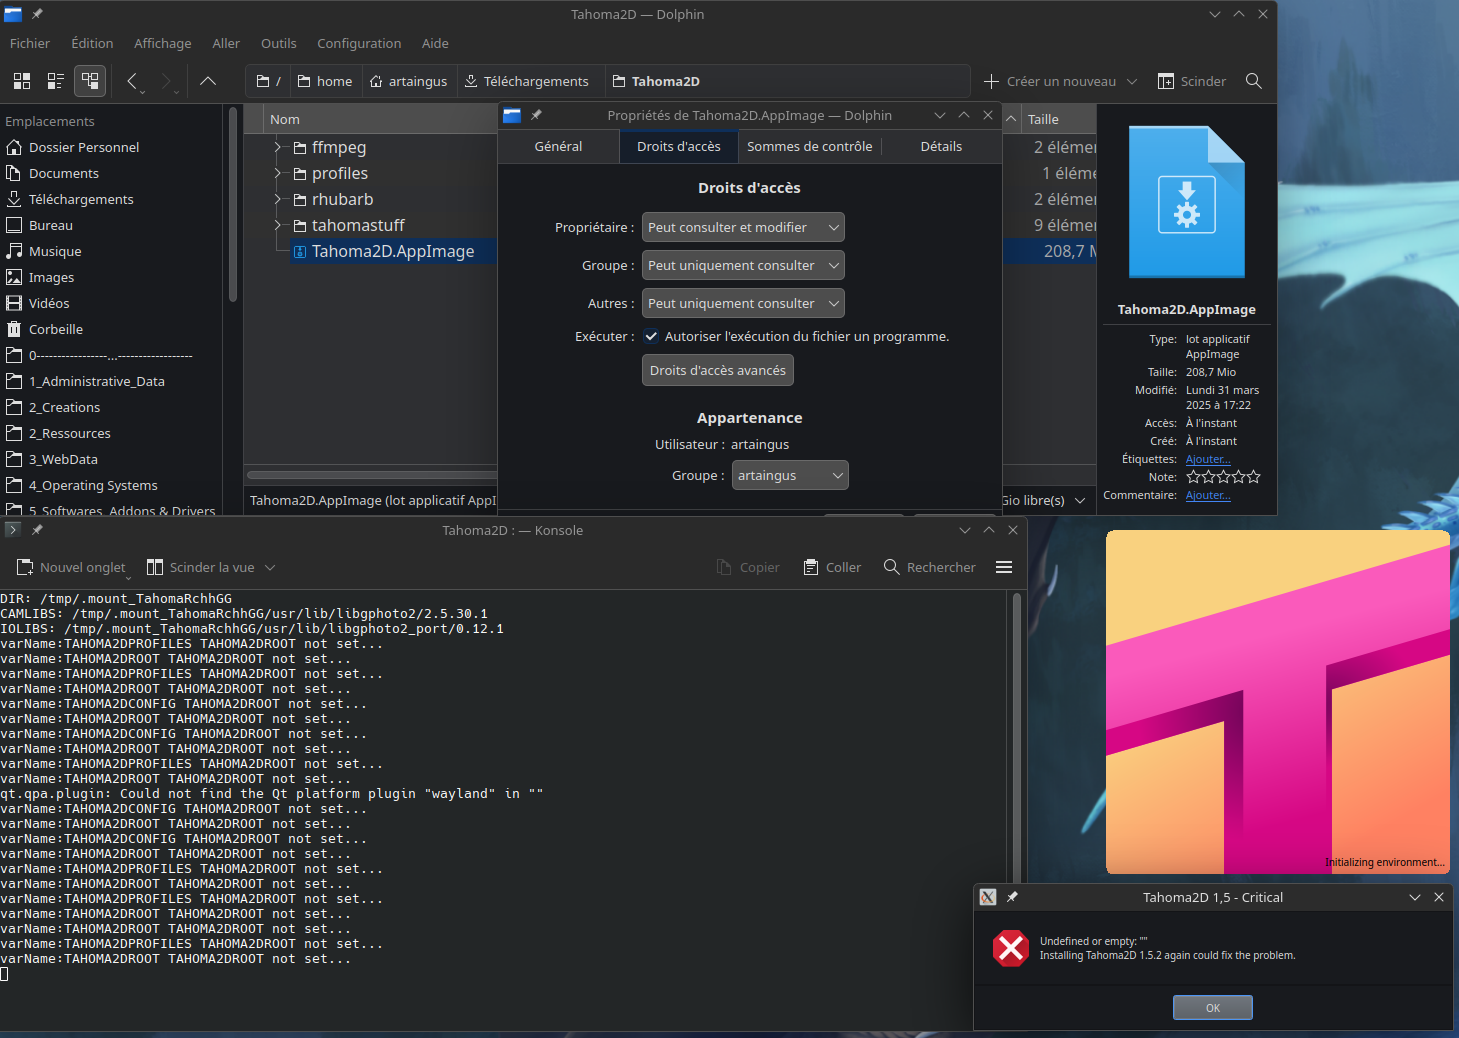Open Créer un nouveau menu

(1060, 81)
